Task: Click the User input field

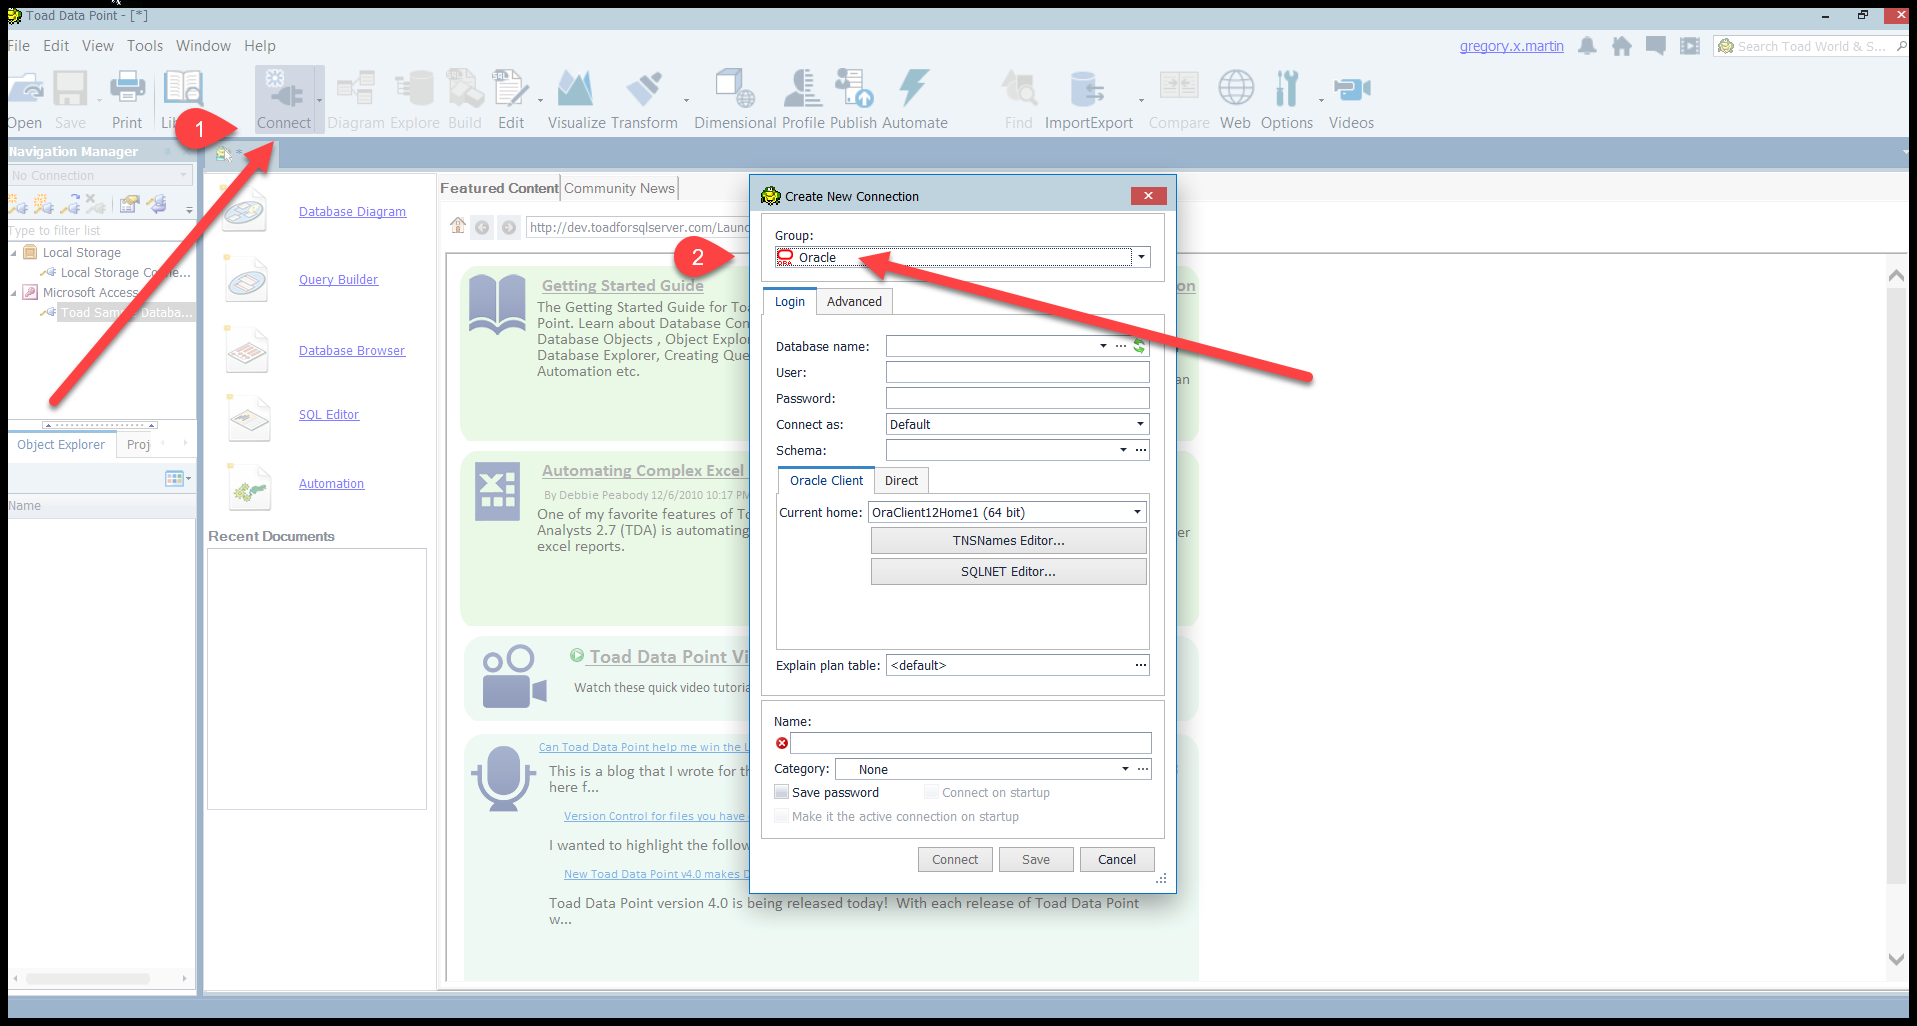Action: [1018, 372]
